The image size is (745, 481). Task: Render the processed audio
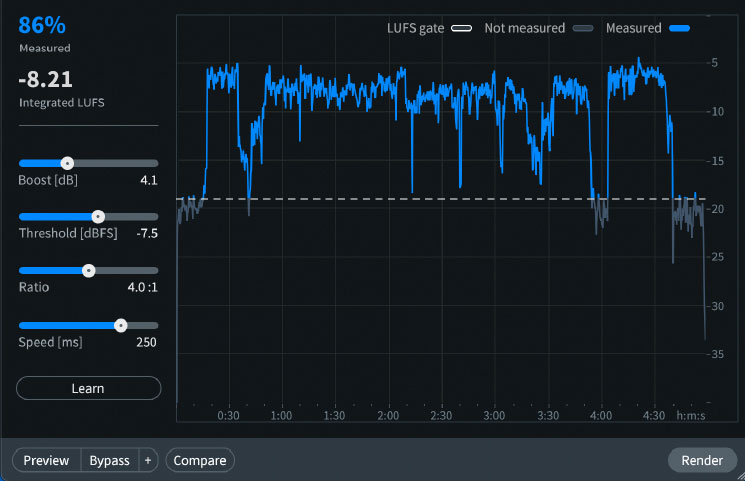(702, 461)
